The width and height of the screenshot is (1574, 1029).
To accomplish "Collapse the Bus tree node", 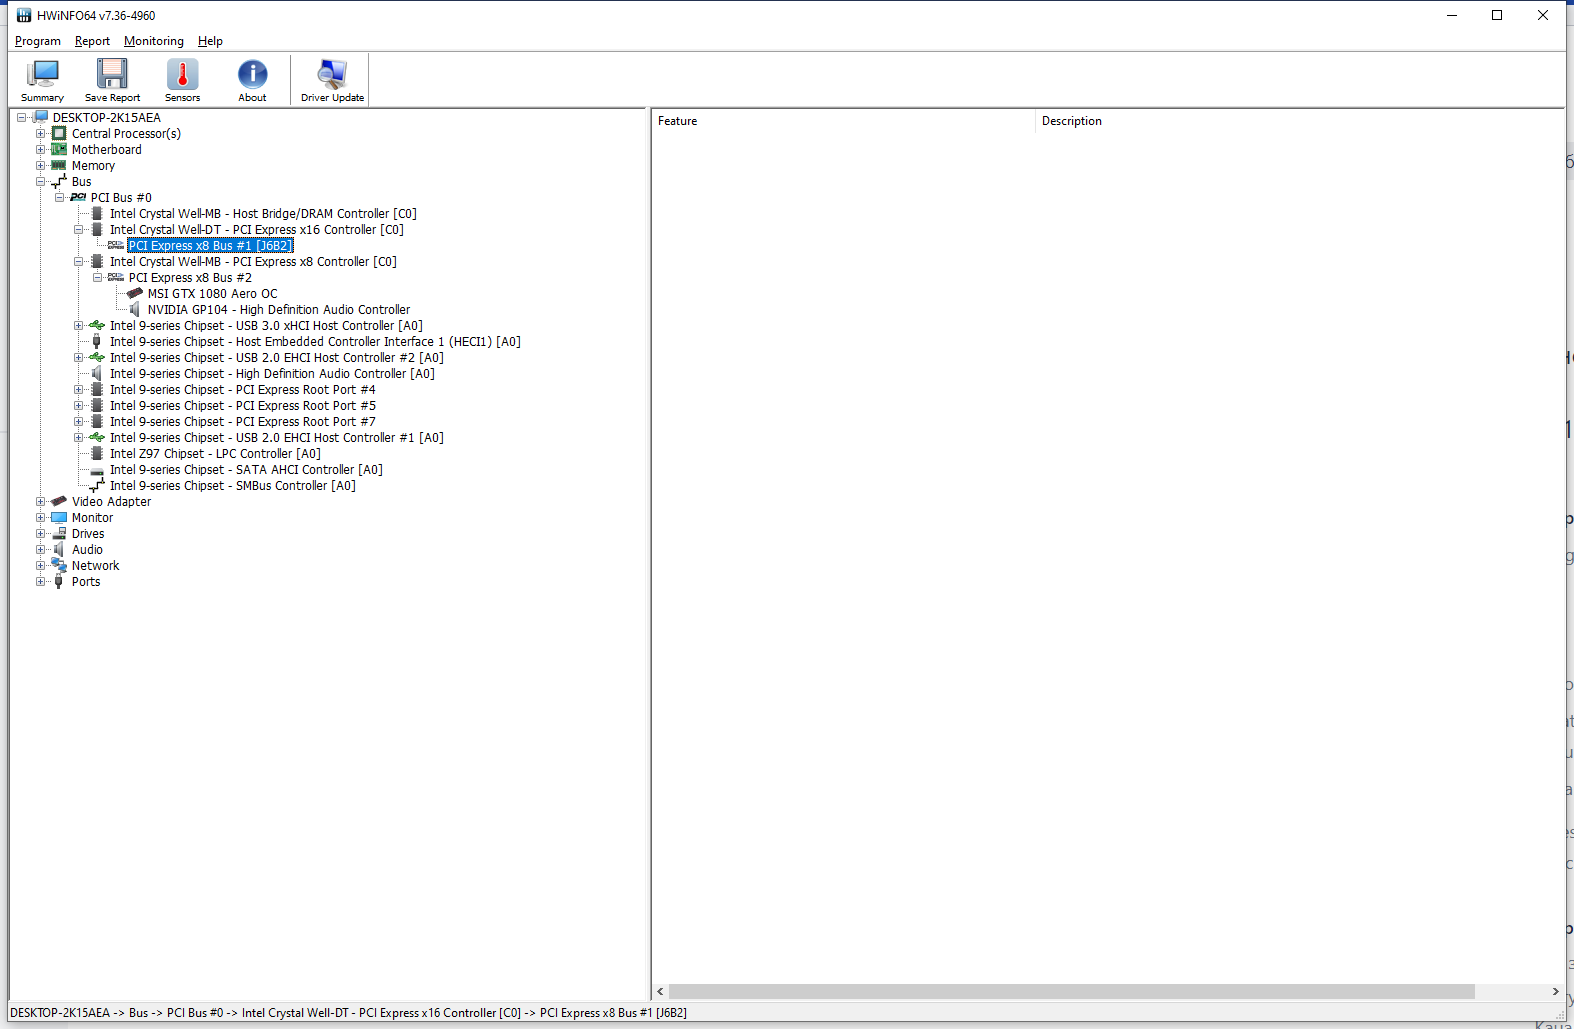I will [41, 181].
